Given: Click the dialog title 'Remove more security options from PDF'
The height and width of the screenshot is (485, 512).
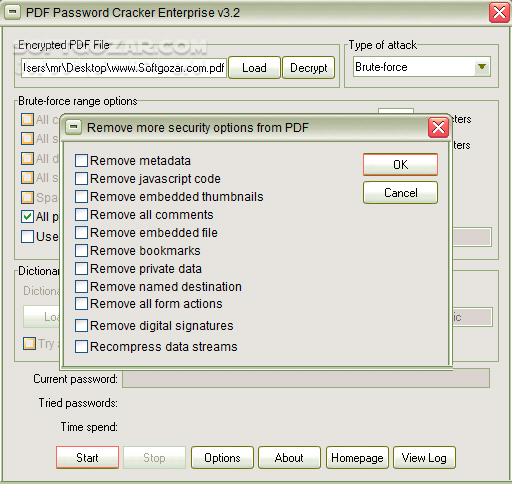Looking at the screenshot, I should (198, 127).
